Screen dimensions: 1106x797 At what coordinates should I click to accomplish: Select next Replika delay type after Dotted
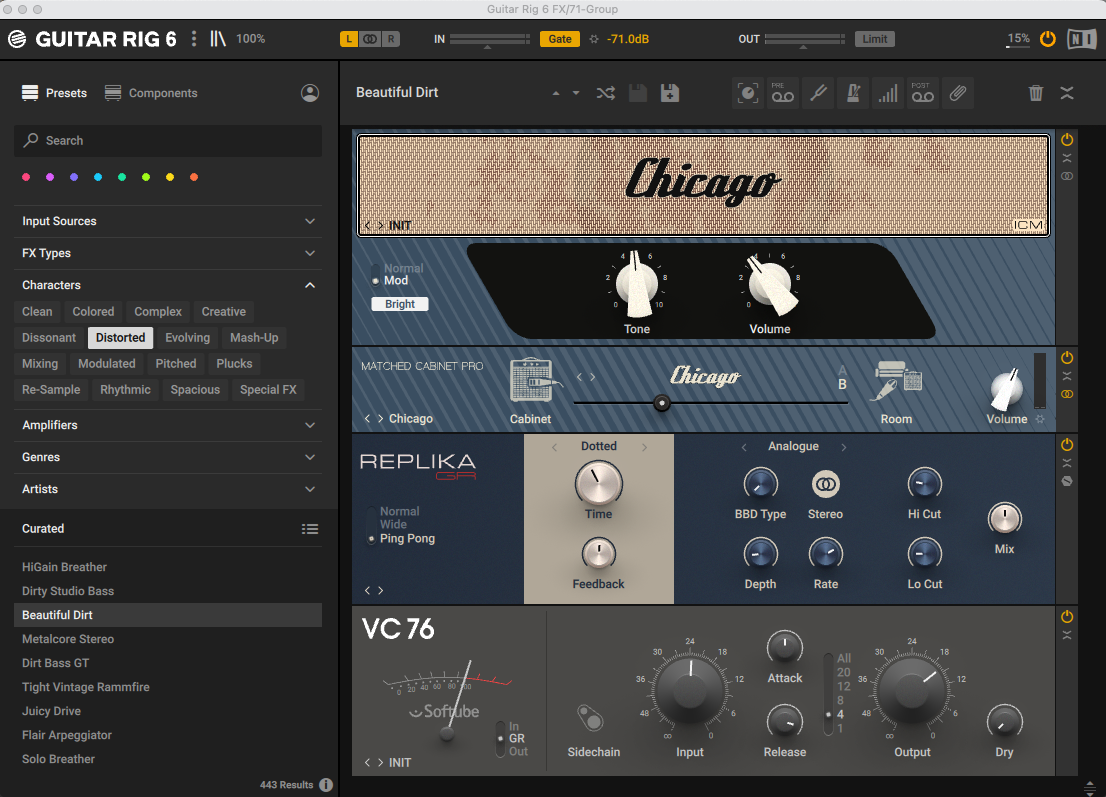pyautogui.click(x=644, y=447)
